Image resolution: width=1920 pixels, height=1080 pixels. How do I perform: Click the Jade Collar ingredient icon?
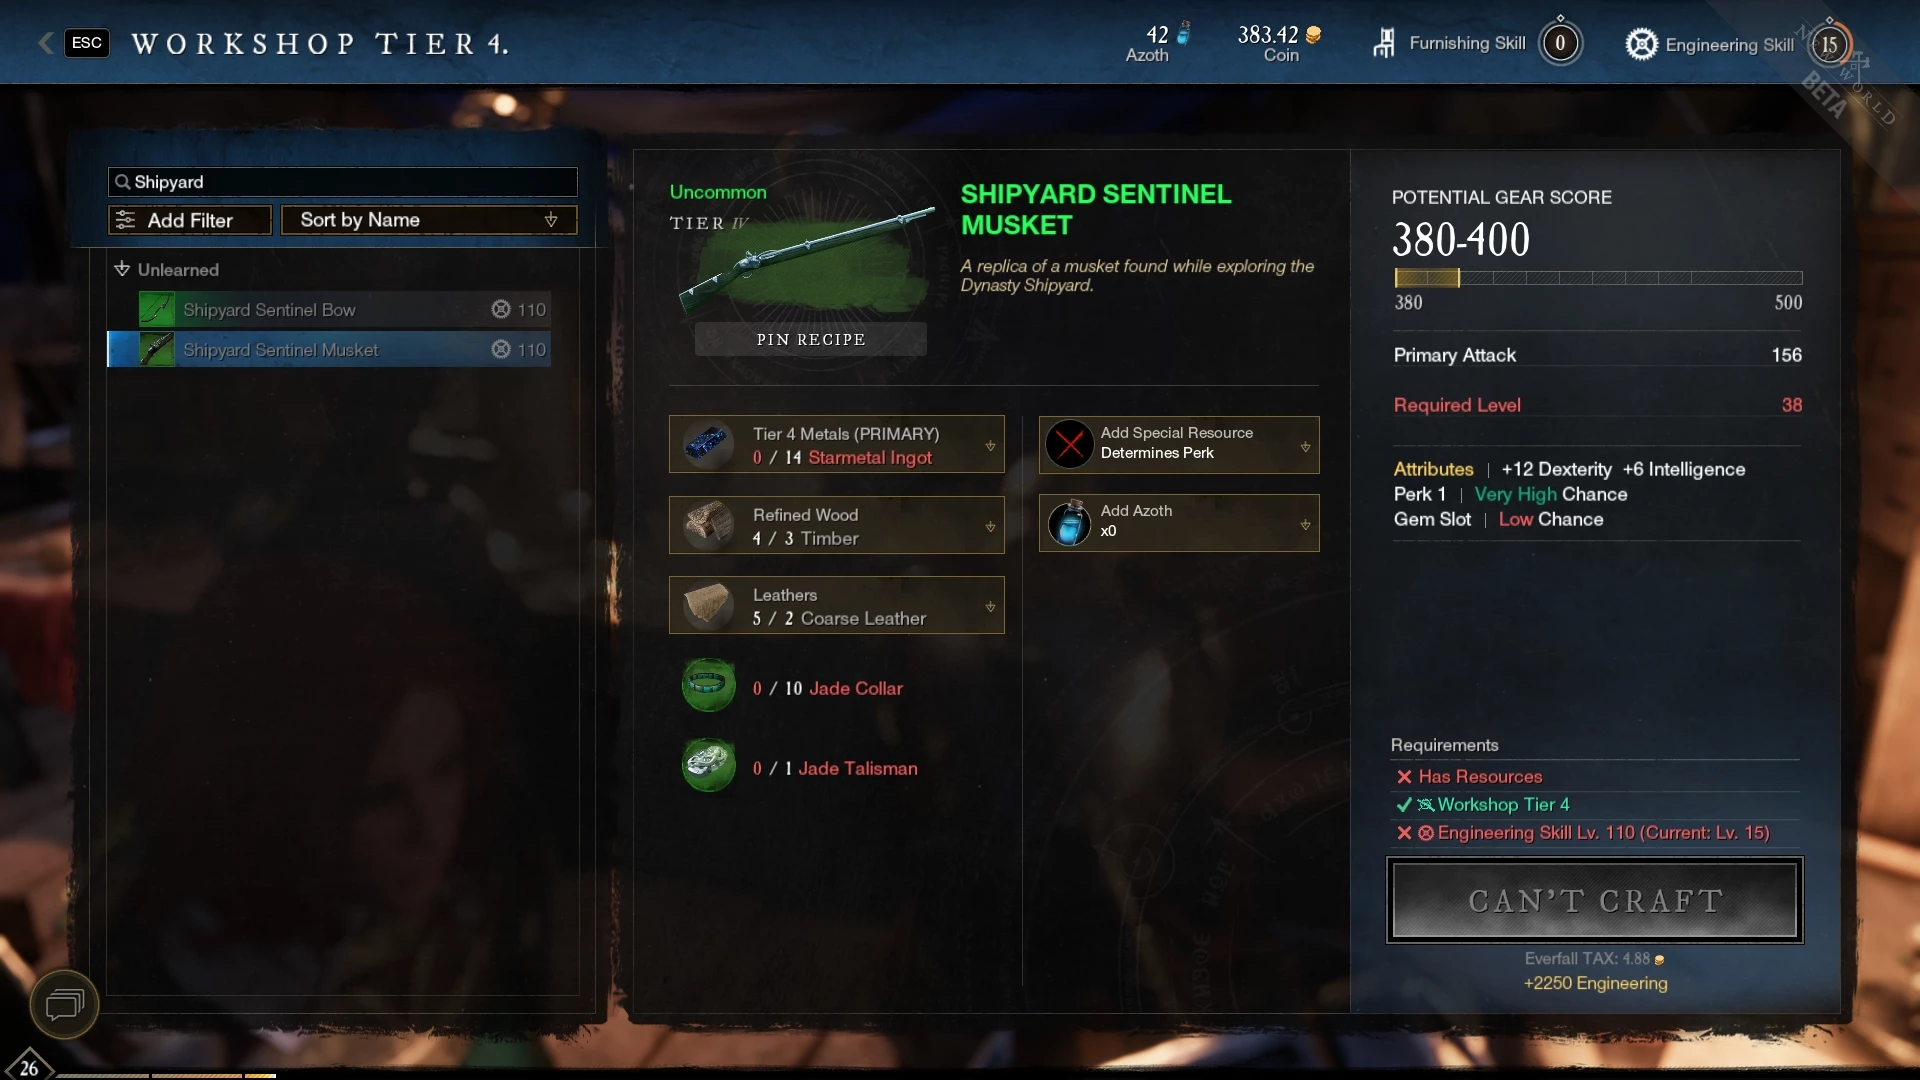point(709,686)
